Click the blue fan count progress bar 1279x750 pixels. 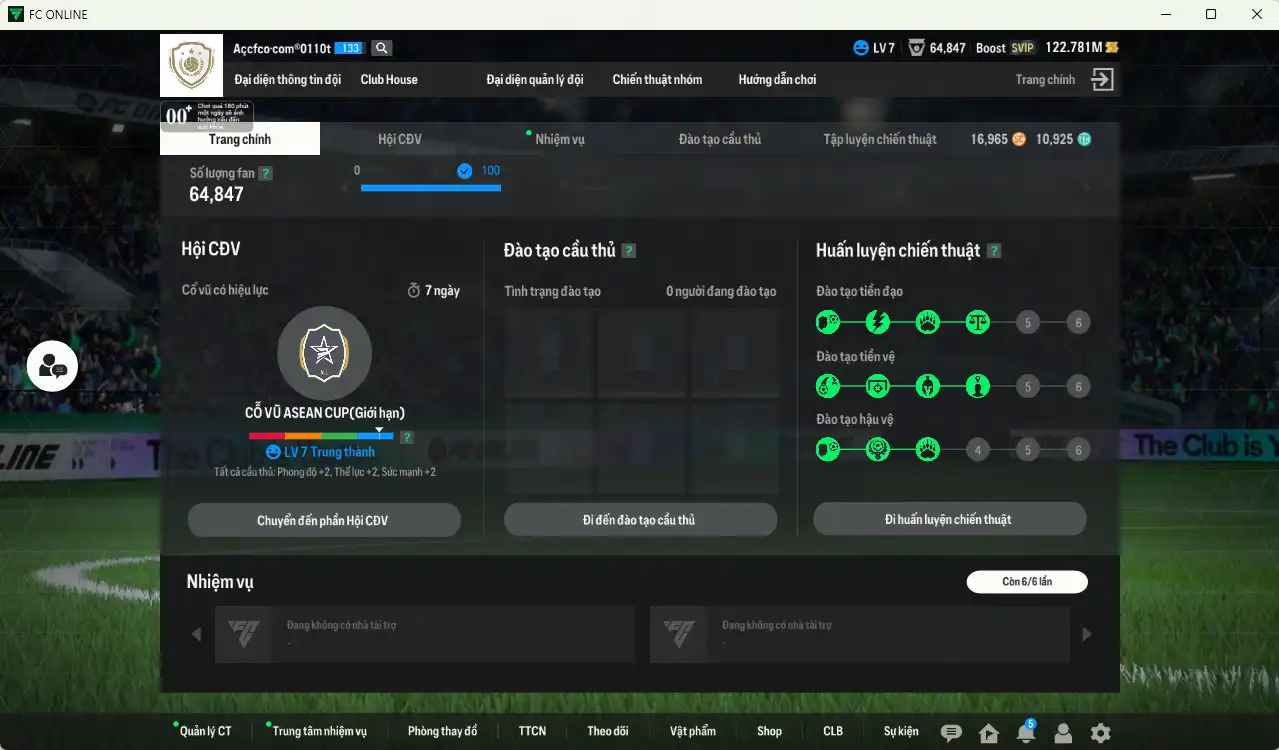tap(430, 187)
